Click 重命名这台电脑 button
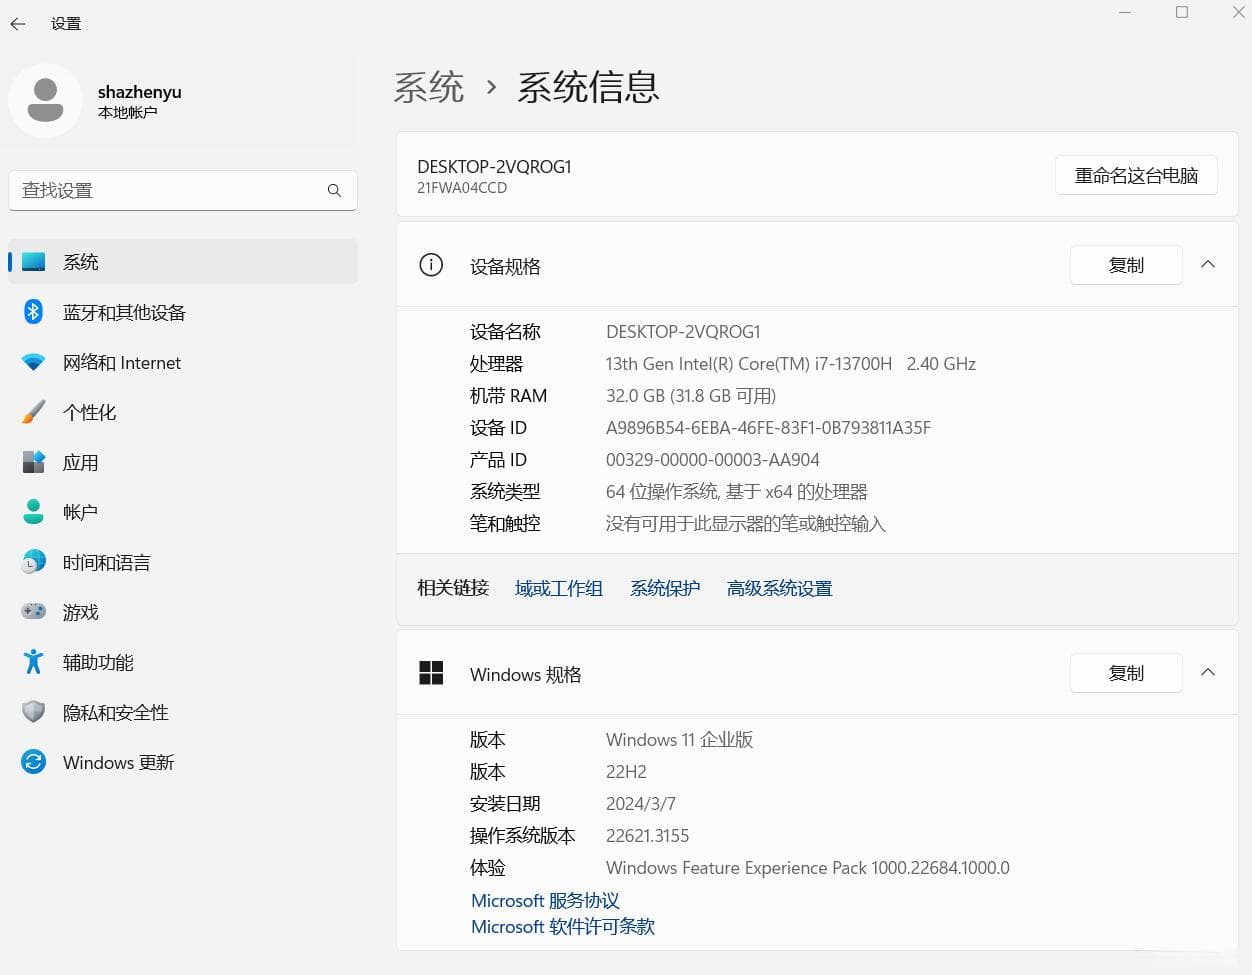Image resolution: width=1252 pixels, height=975 pixels. pos(1136,175)
